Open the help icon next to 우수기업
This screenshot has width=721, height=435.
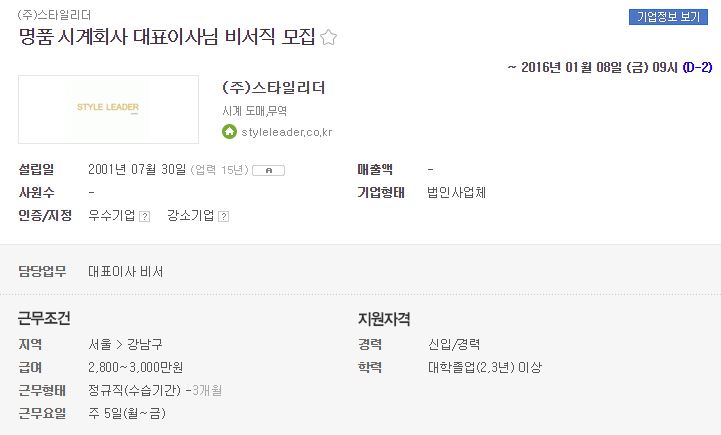point(144,216)
